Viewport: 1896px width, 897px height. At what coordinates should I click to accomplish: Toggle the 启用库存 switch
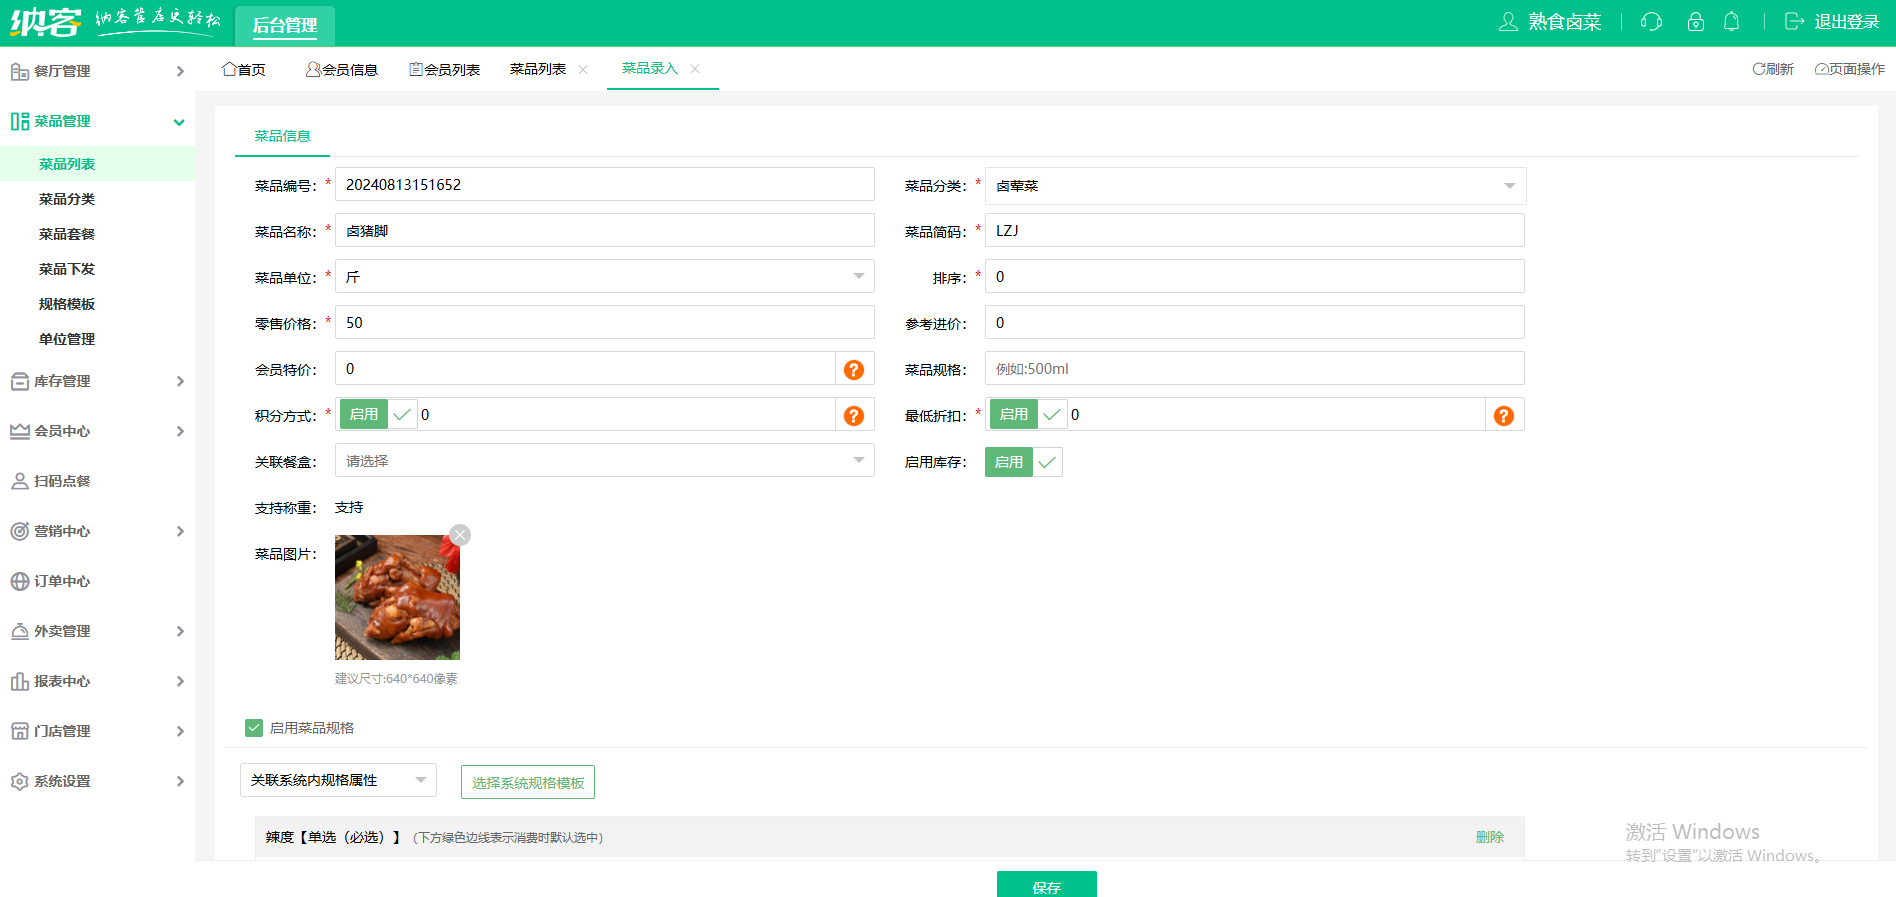[1023, 462]
